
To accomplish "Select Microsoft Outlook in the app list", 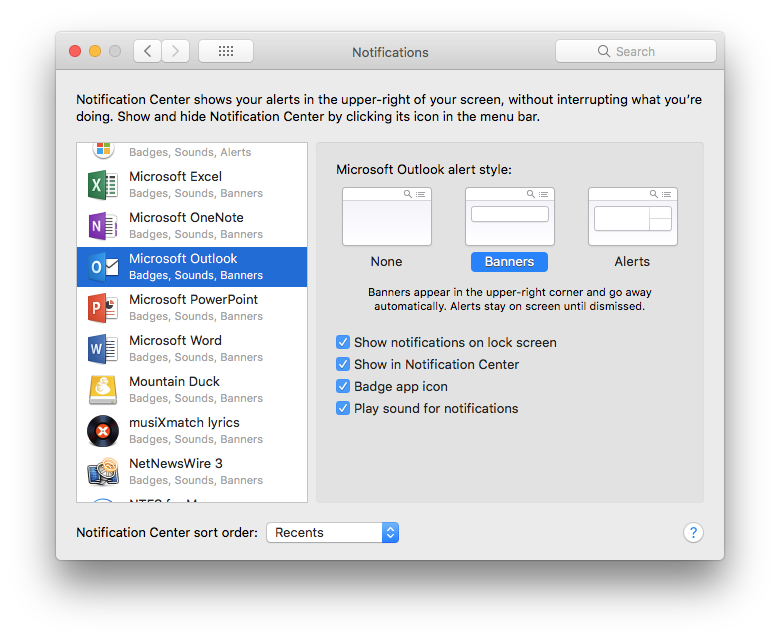I will (192, 267).
